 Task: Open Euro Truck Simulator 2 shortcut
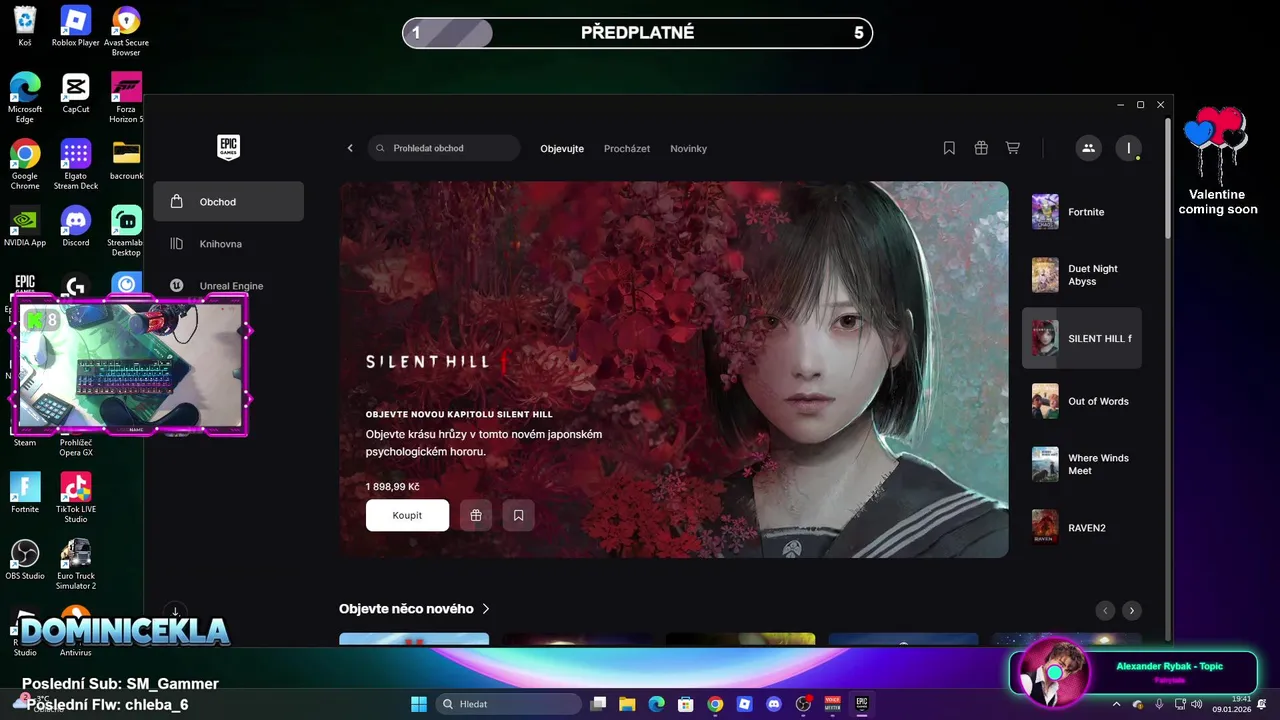(x=76, y=565)
